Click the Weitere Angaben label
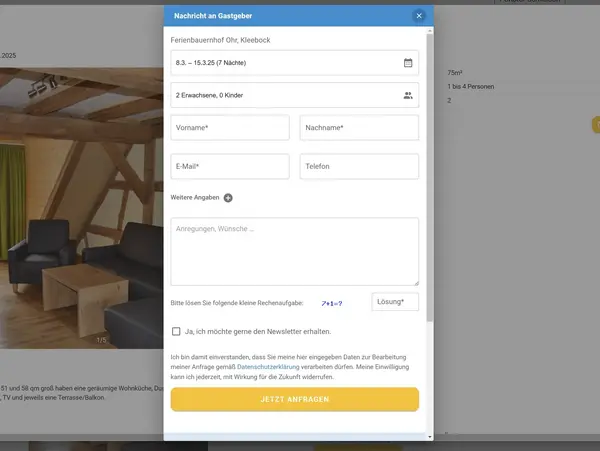The height and width of the screenshot is (451, 600). coord(195,197)
